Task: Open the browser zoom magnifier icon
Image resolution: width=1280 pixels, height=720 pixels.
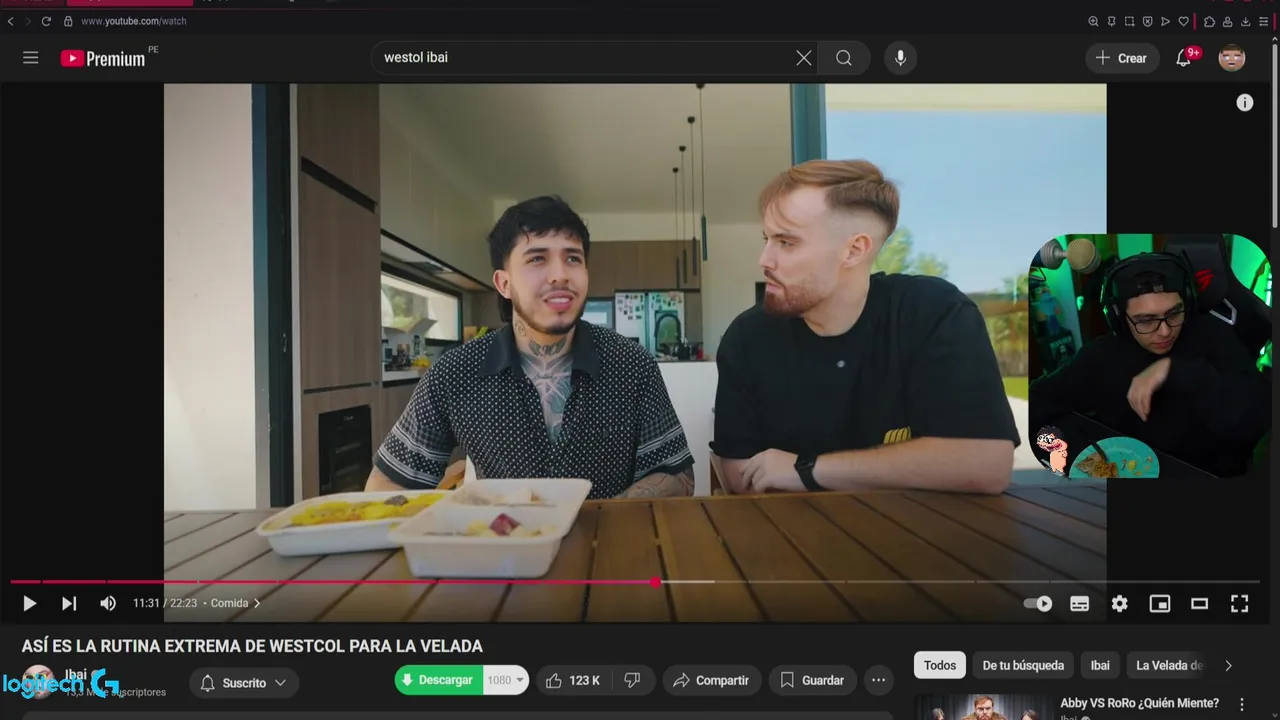Action: coord(1093,21)
